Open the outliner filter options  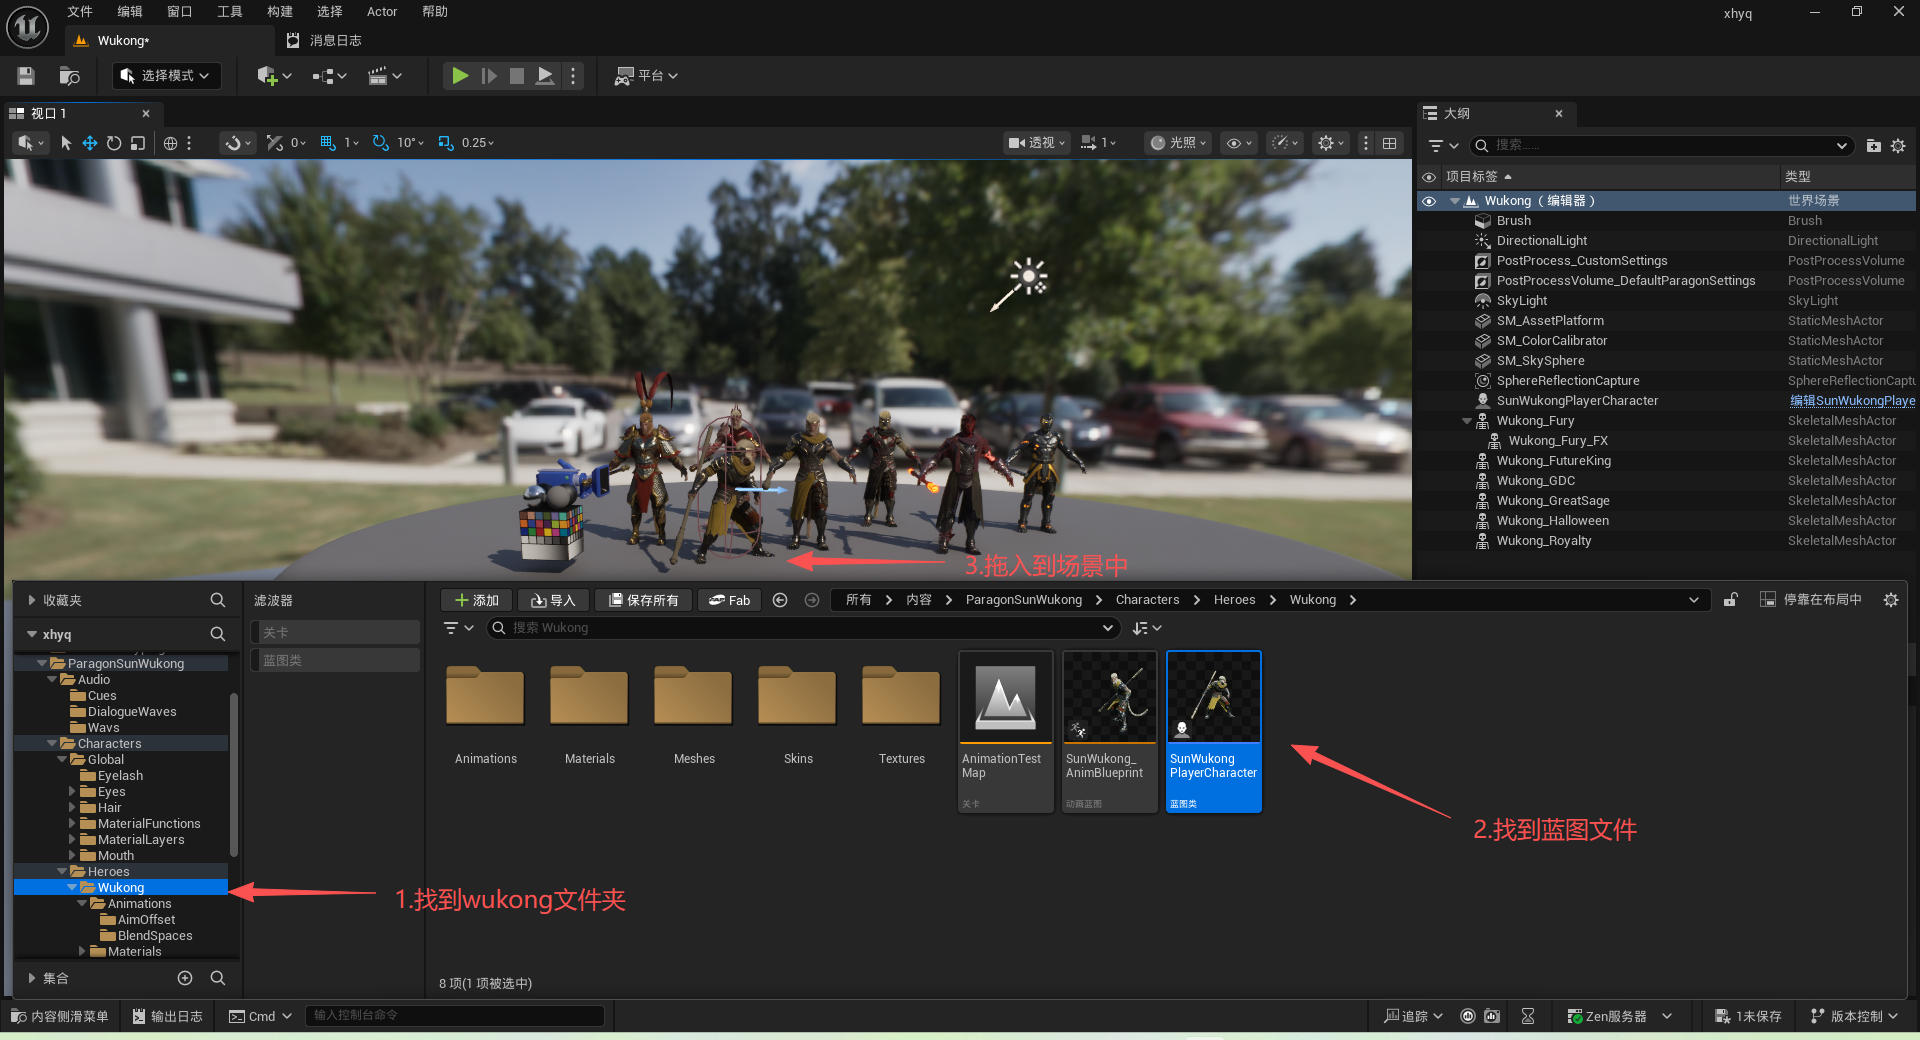click(1443, 146)
